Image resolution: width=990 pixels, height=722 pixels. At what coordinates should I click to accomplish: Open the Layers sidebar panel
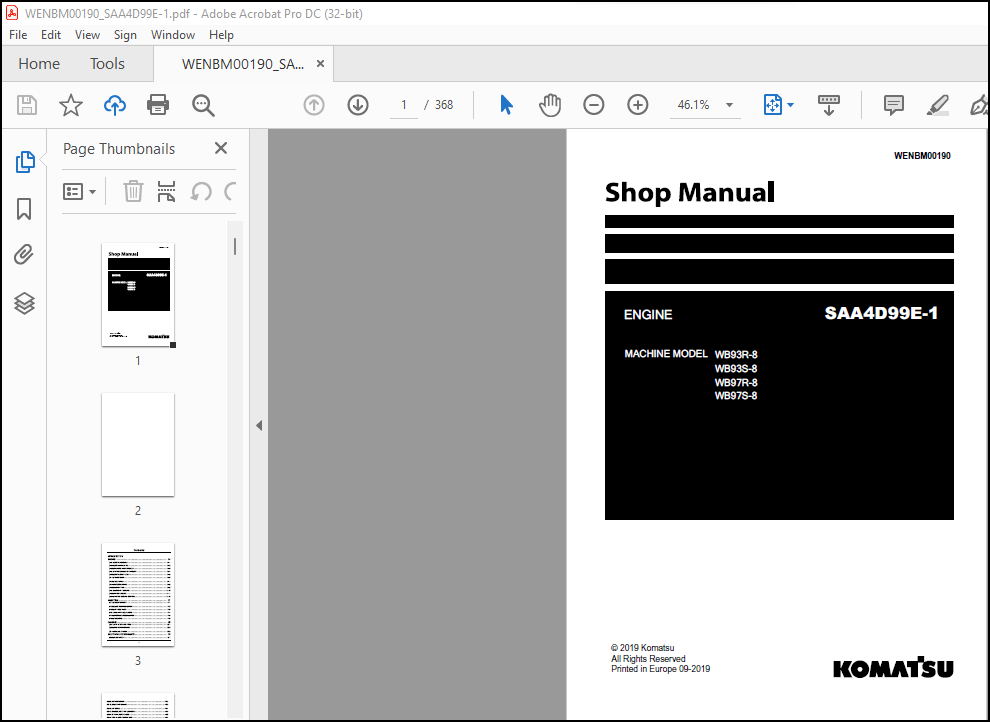tap(24, 304)
